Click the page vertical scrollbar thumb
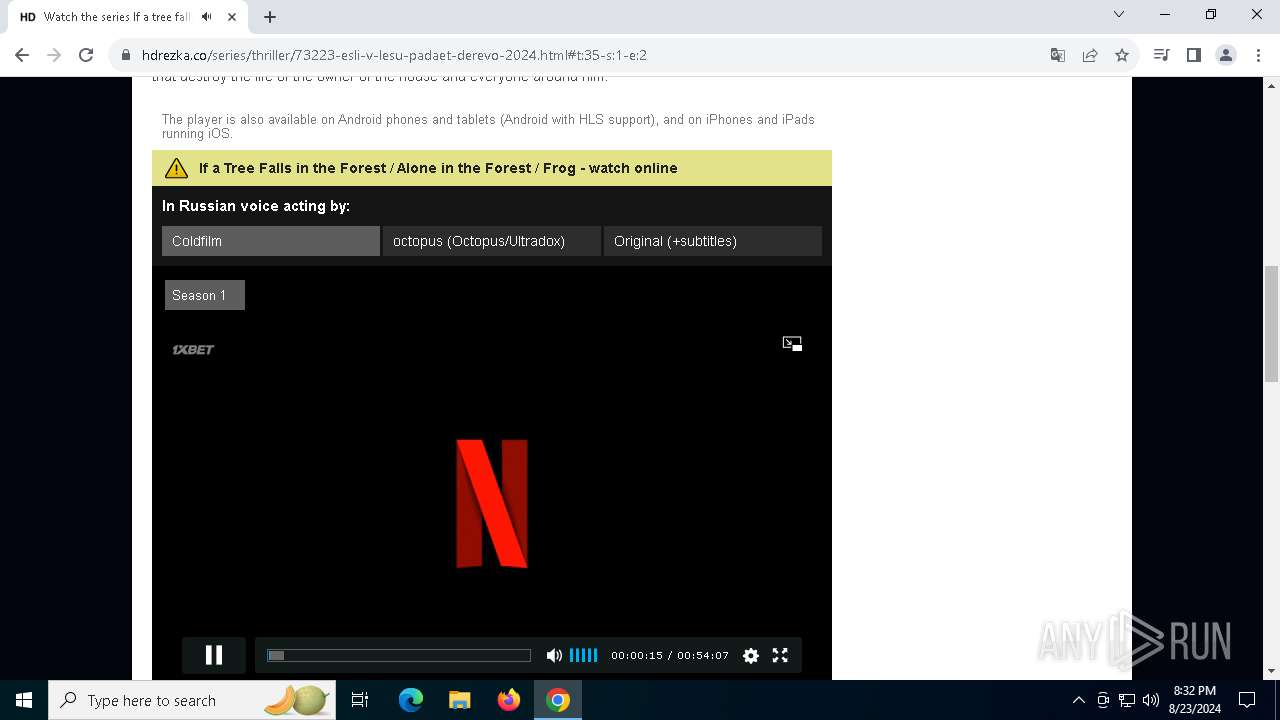The height and width of the screenshot is (720, 1280). click(1271, 324)
